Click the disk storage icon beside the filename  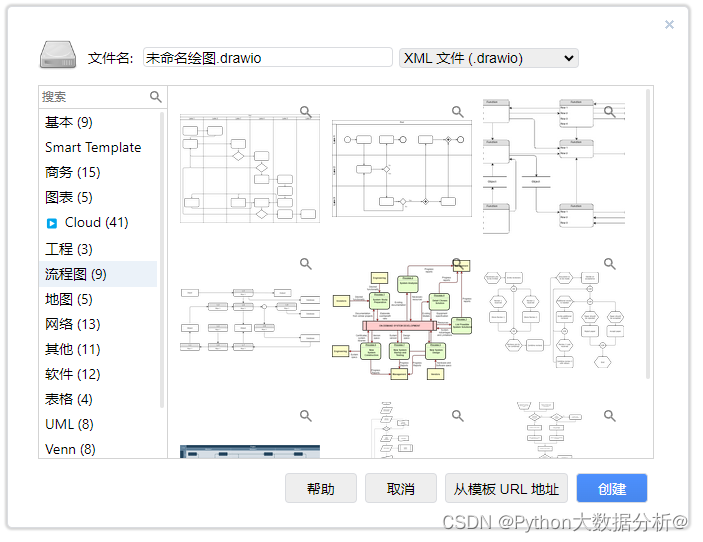(58, 56)
